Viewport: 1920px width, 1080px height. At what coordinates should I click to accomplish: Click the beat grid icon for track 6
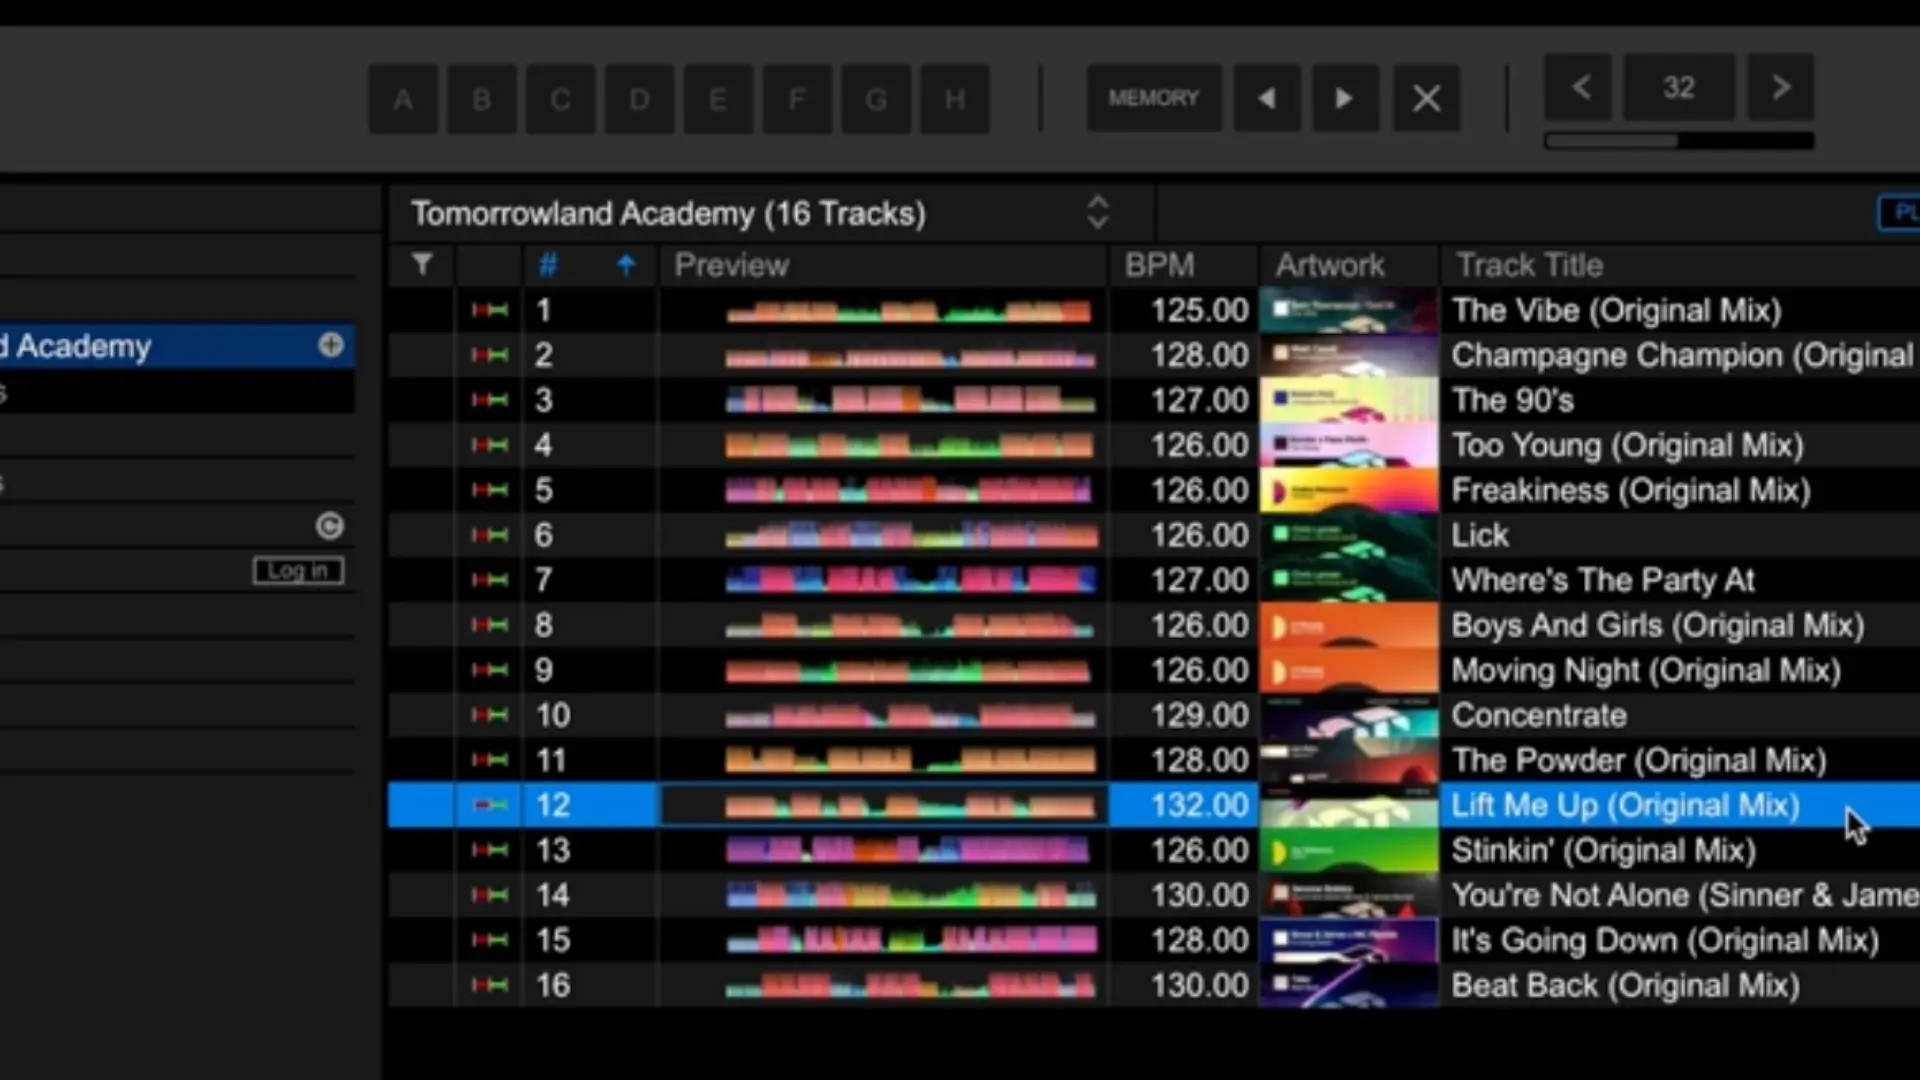coord(490,535)
